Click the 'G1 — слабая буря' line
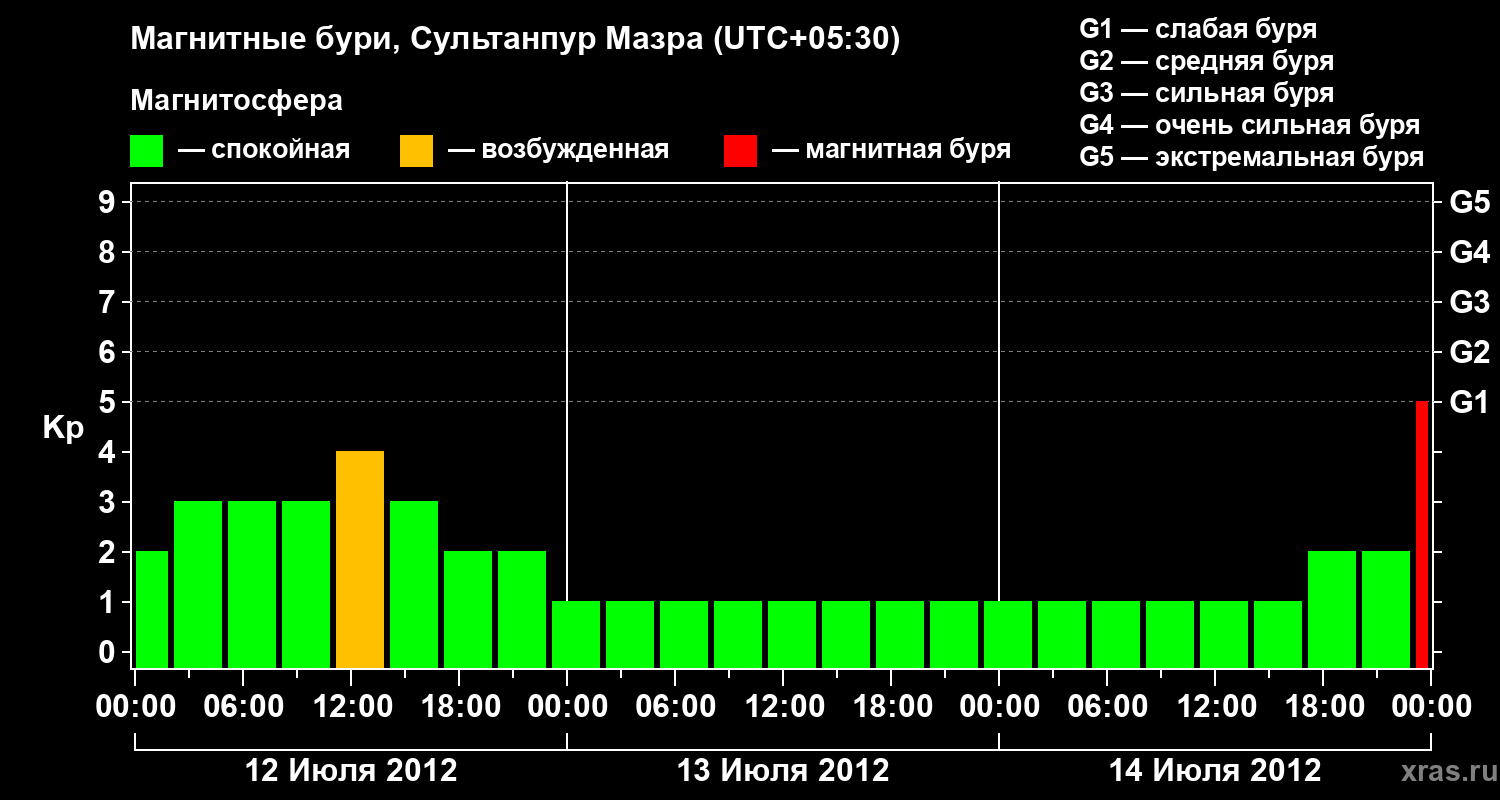Image resolution: width=1500 pixels, height=800 pixels. pos(1198,29)
